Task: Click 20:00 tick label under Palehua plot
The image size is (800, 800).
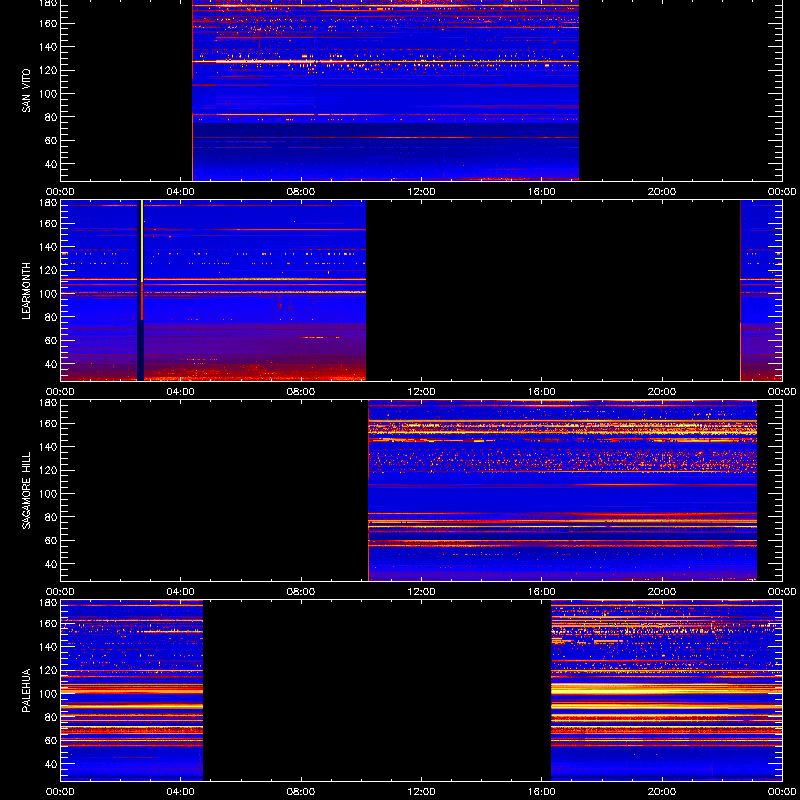Action: pos(662,792)
